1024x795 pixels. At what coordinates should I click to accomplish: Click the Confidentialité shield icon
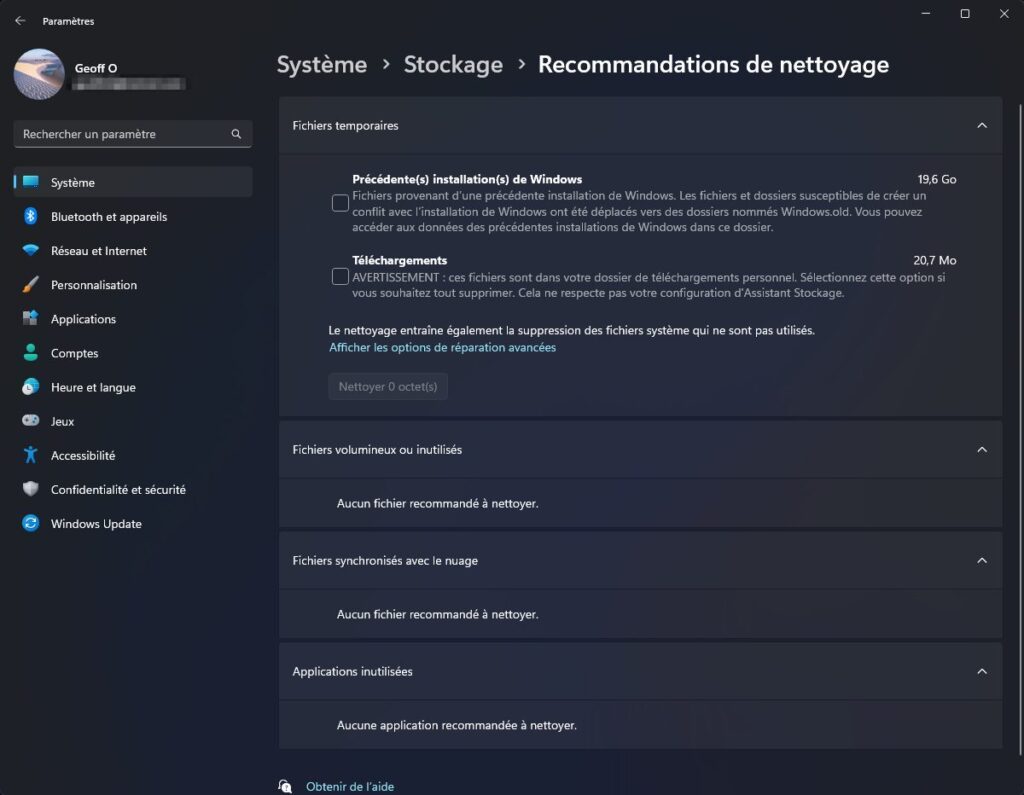pos(31,489)
